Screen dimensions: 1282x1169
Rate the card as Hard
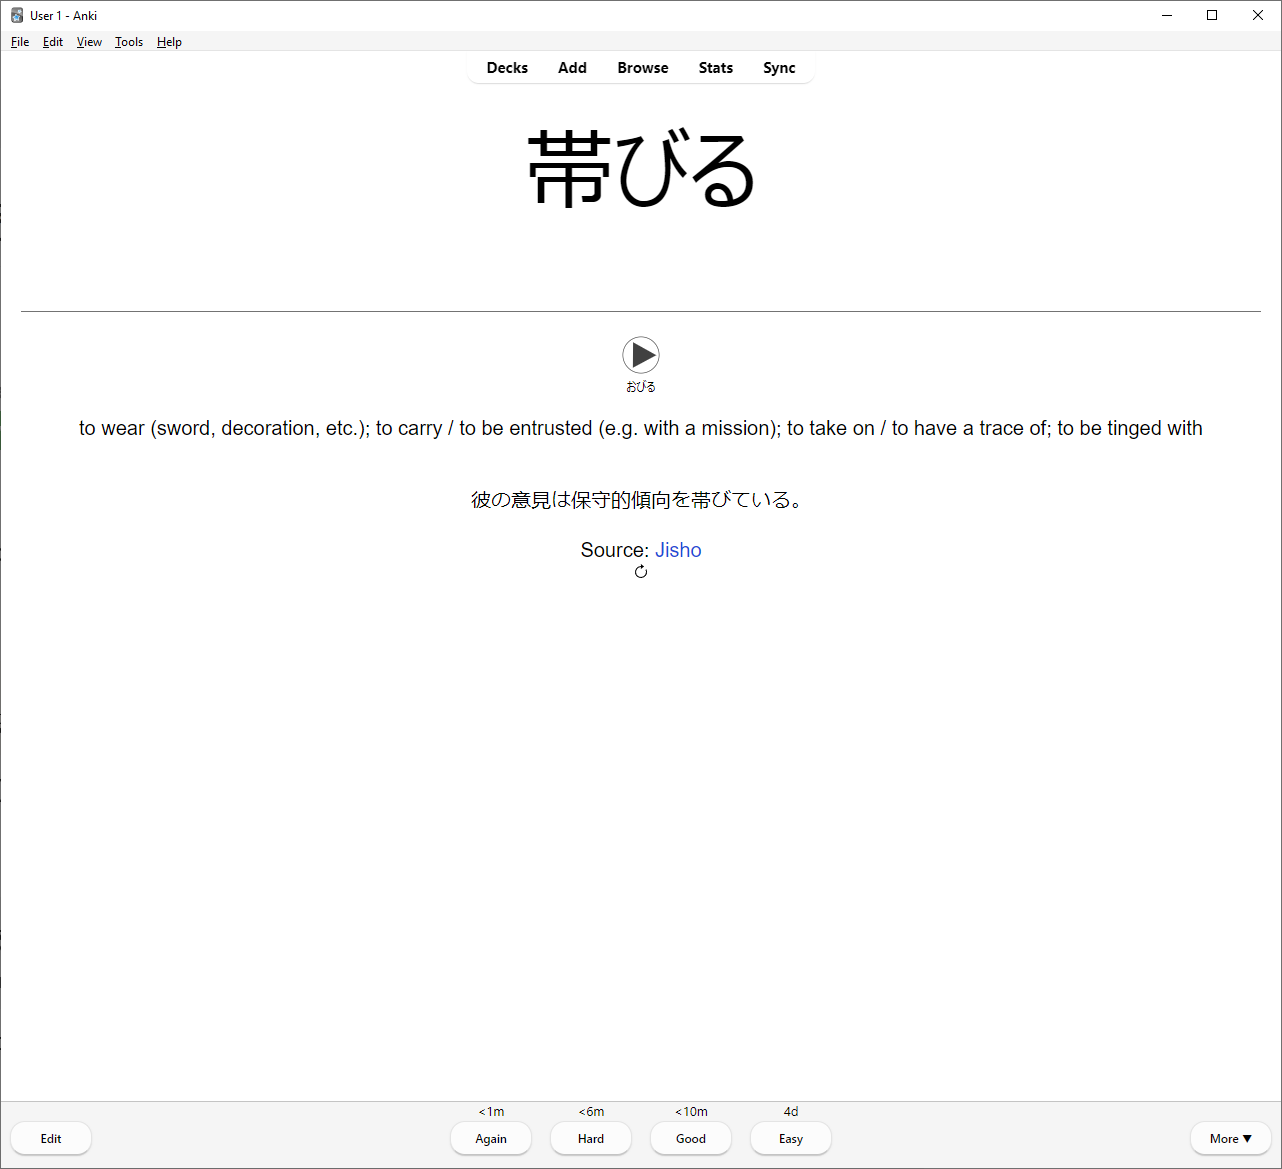(x=591, y=1139)
